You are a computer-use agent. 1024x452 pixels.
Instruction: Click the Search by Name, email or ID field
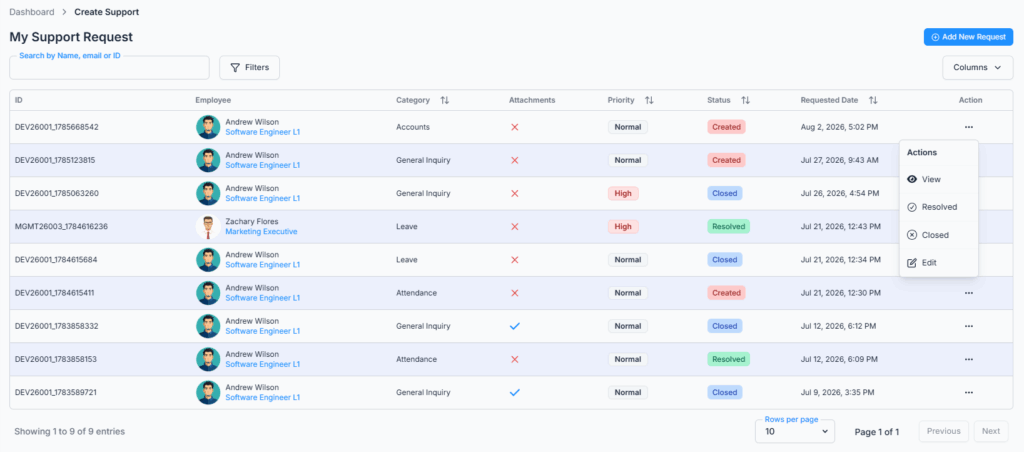click(109, 68)
